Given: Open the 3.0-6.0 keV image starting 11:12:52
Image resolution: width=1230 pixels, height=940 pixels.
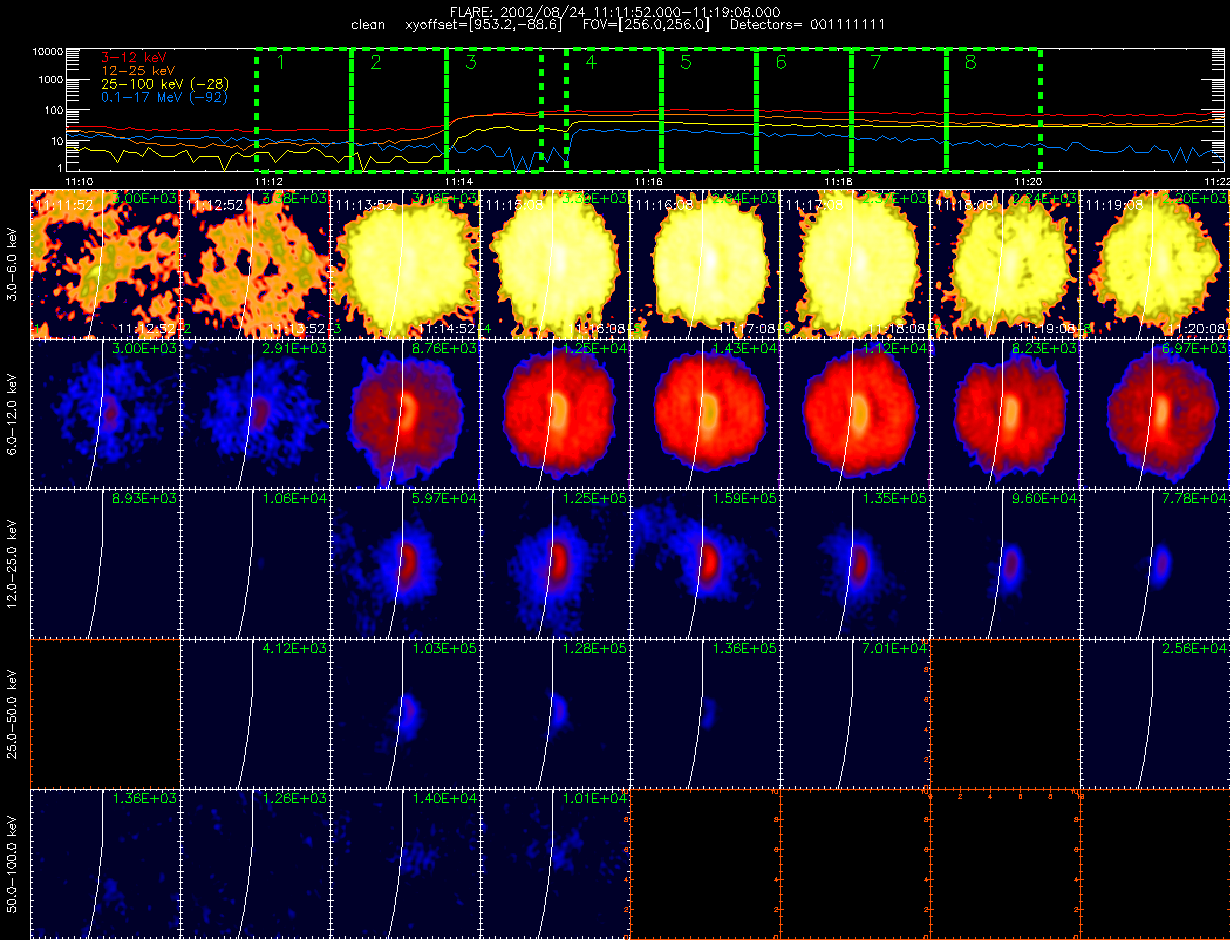Looking at the screenshot, I should point(256,263).
